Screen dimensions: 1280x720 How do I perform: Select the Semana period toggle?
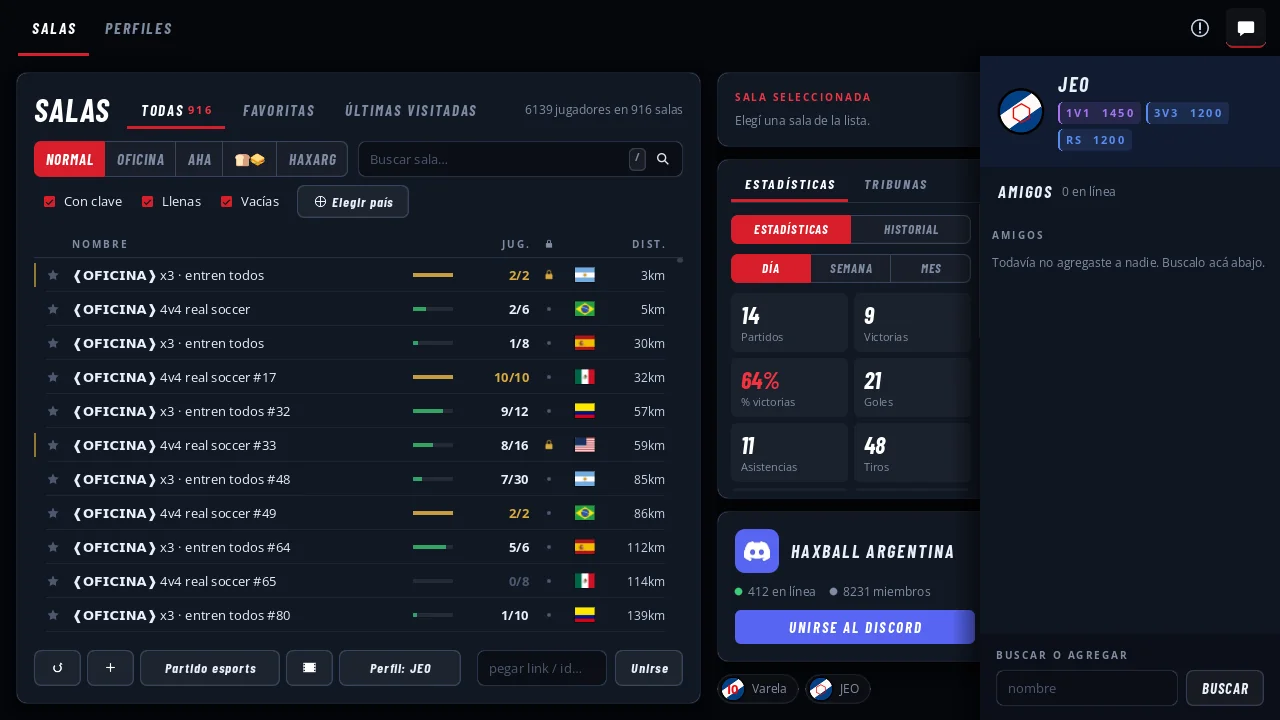pos(851,269)
